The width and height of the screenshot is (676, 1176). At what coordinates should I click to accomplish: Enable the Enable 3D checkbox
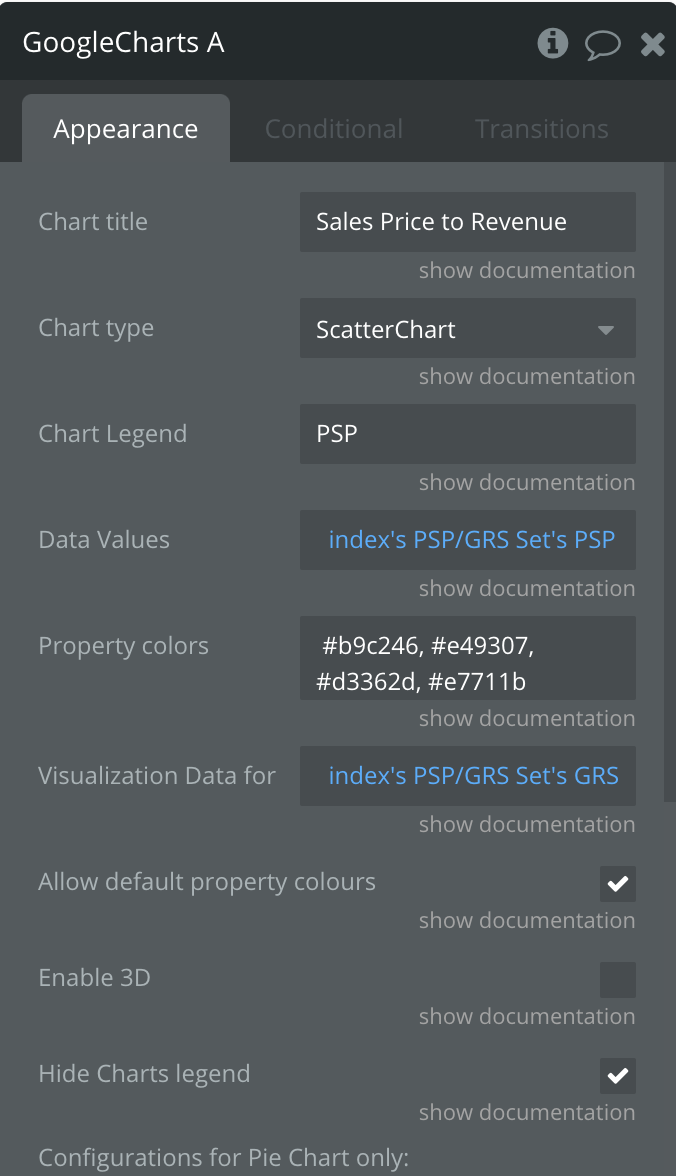[x=617, y=980]
